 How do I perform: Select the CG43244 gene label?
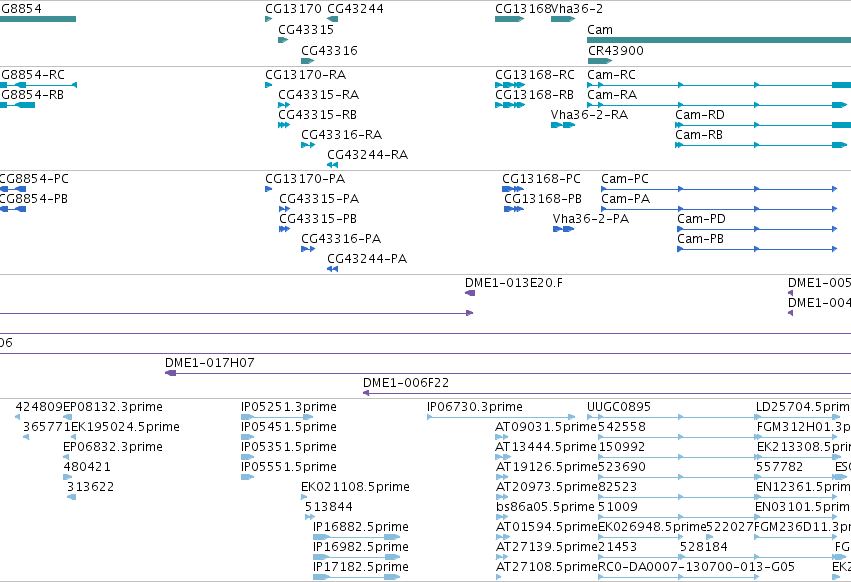click(x=355, y=9)
